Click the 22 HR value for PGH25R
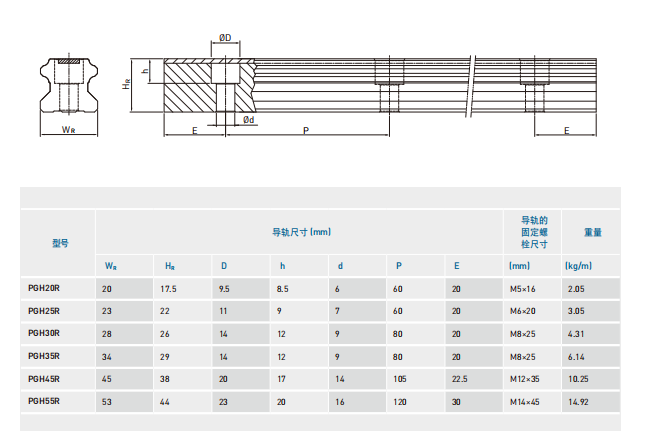This screenshot has height=444, width=648. pos(164,311)
